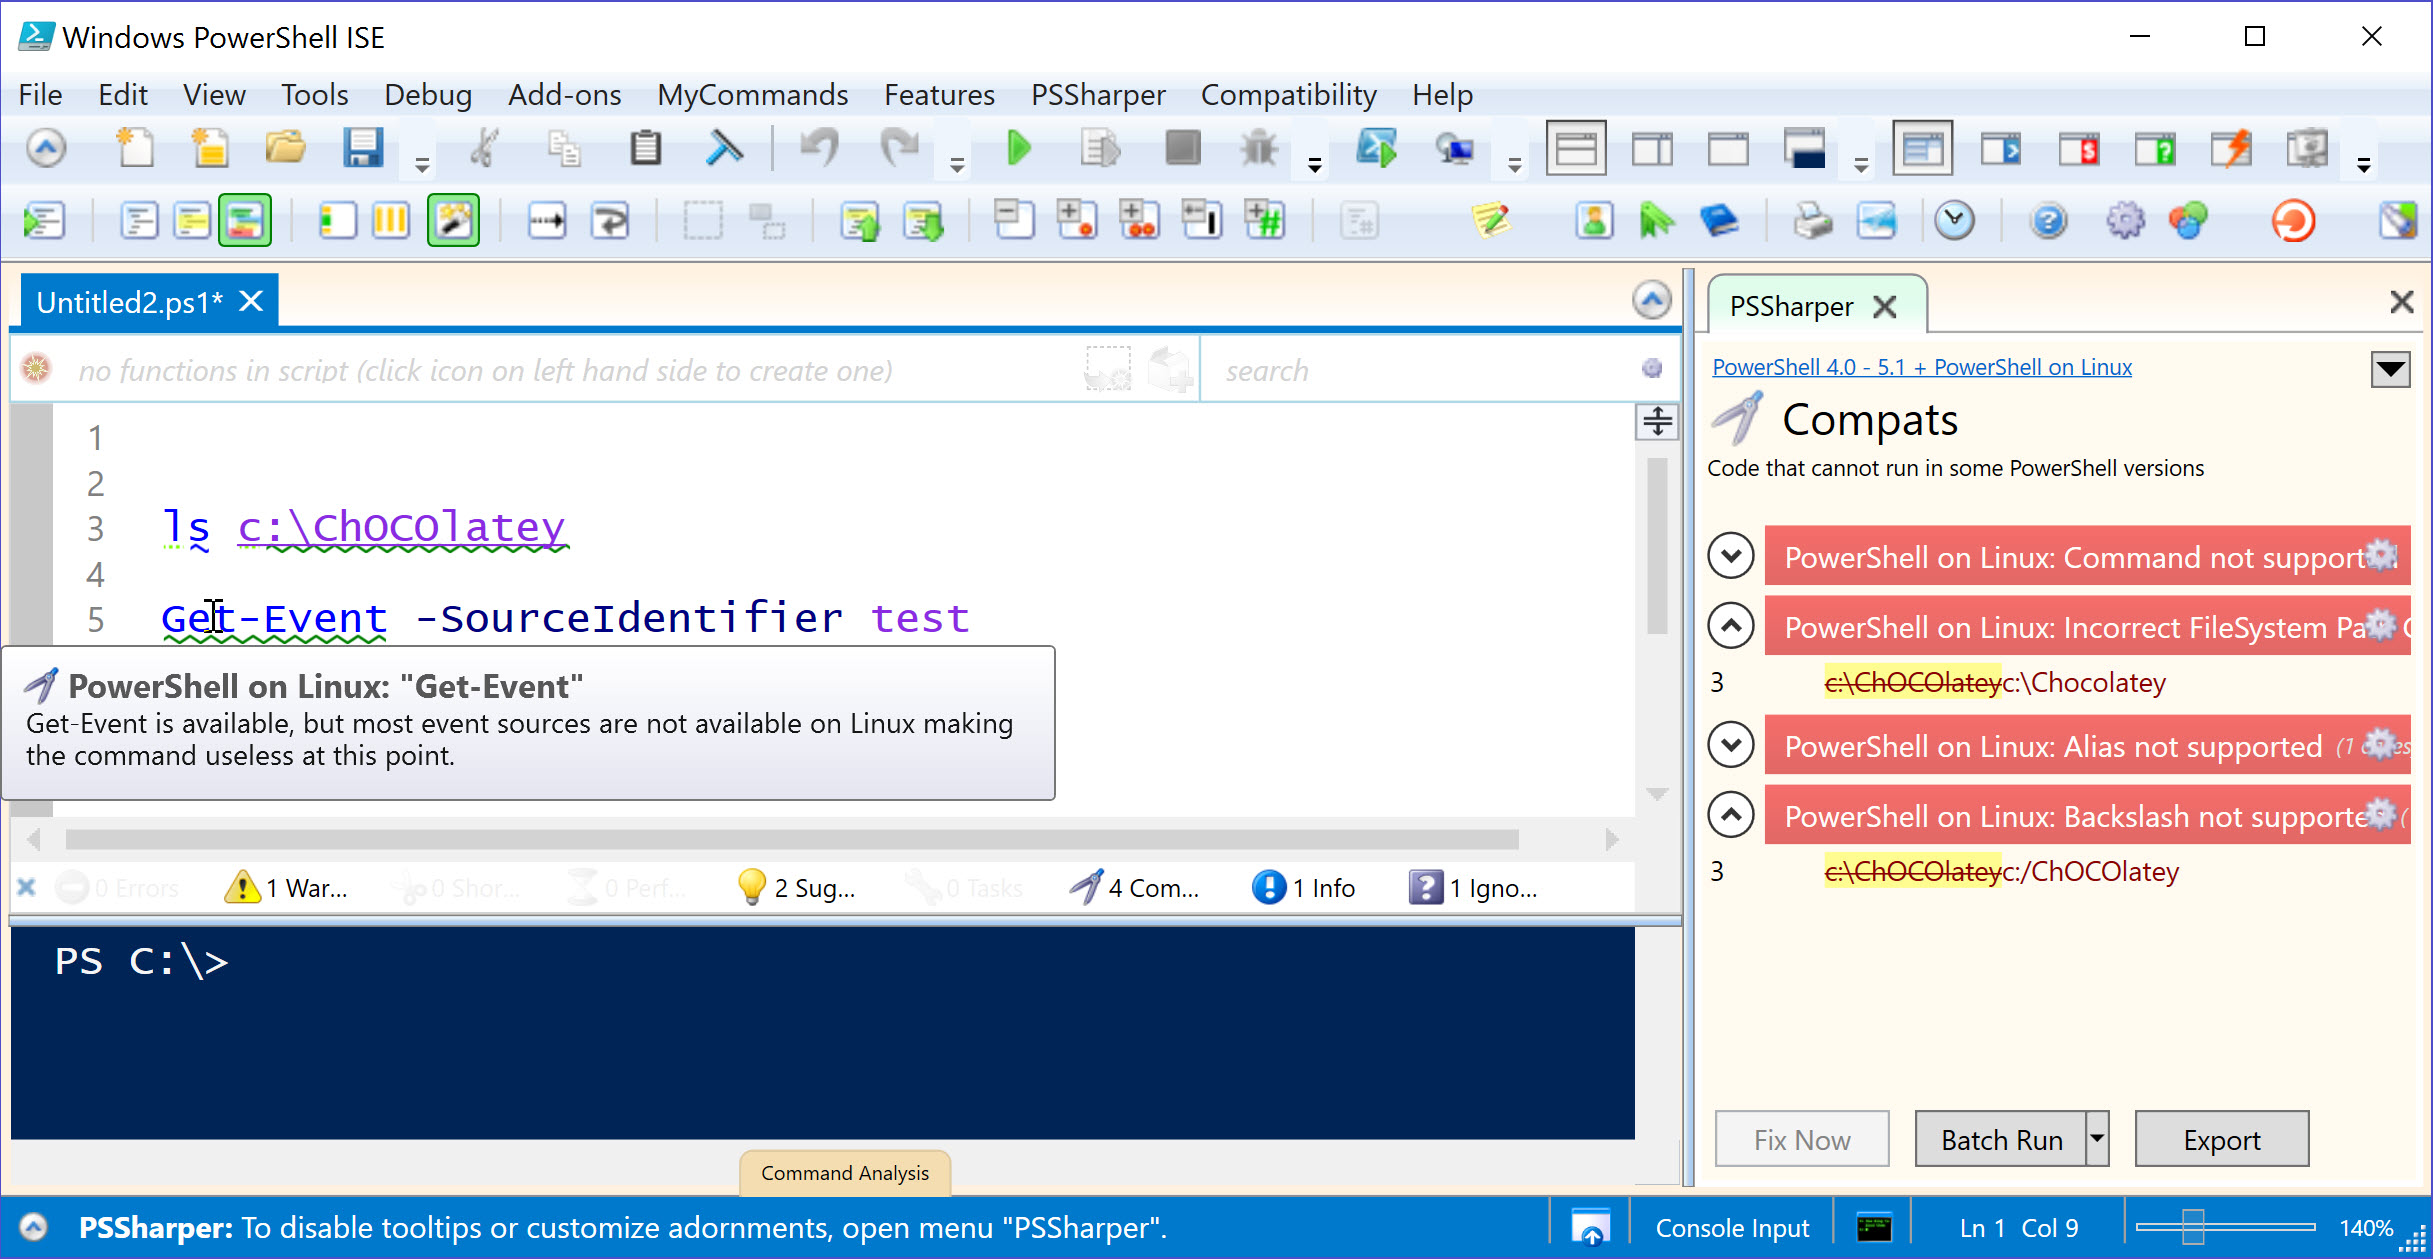The width and height of the screenshot is (2433, 1259).
Task: Click the Save script floppy disk icon
Action: 363,149
